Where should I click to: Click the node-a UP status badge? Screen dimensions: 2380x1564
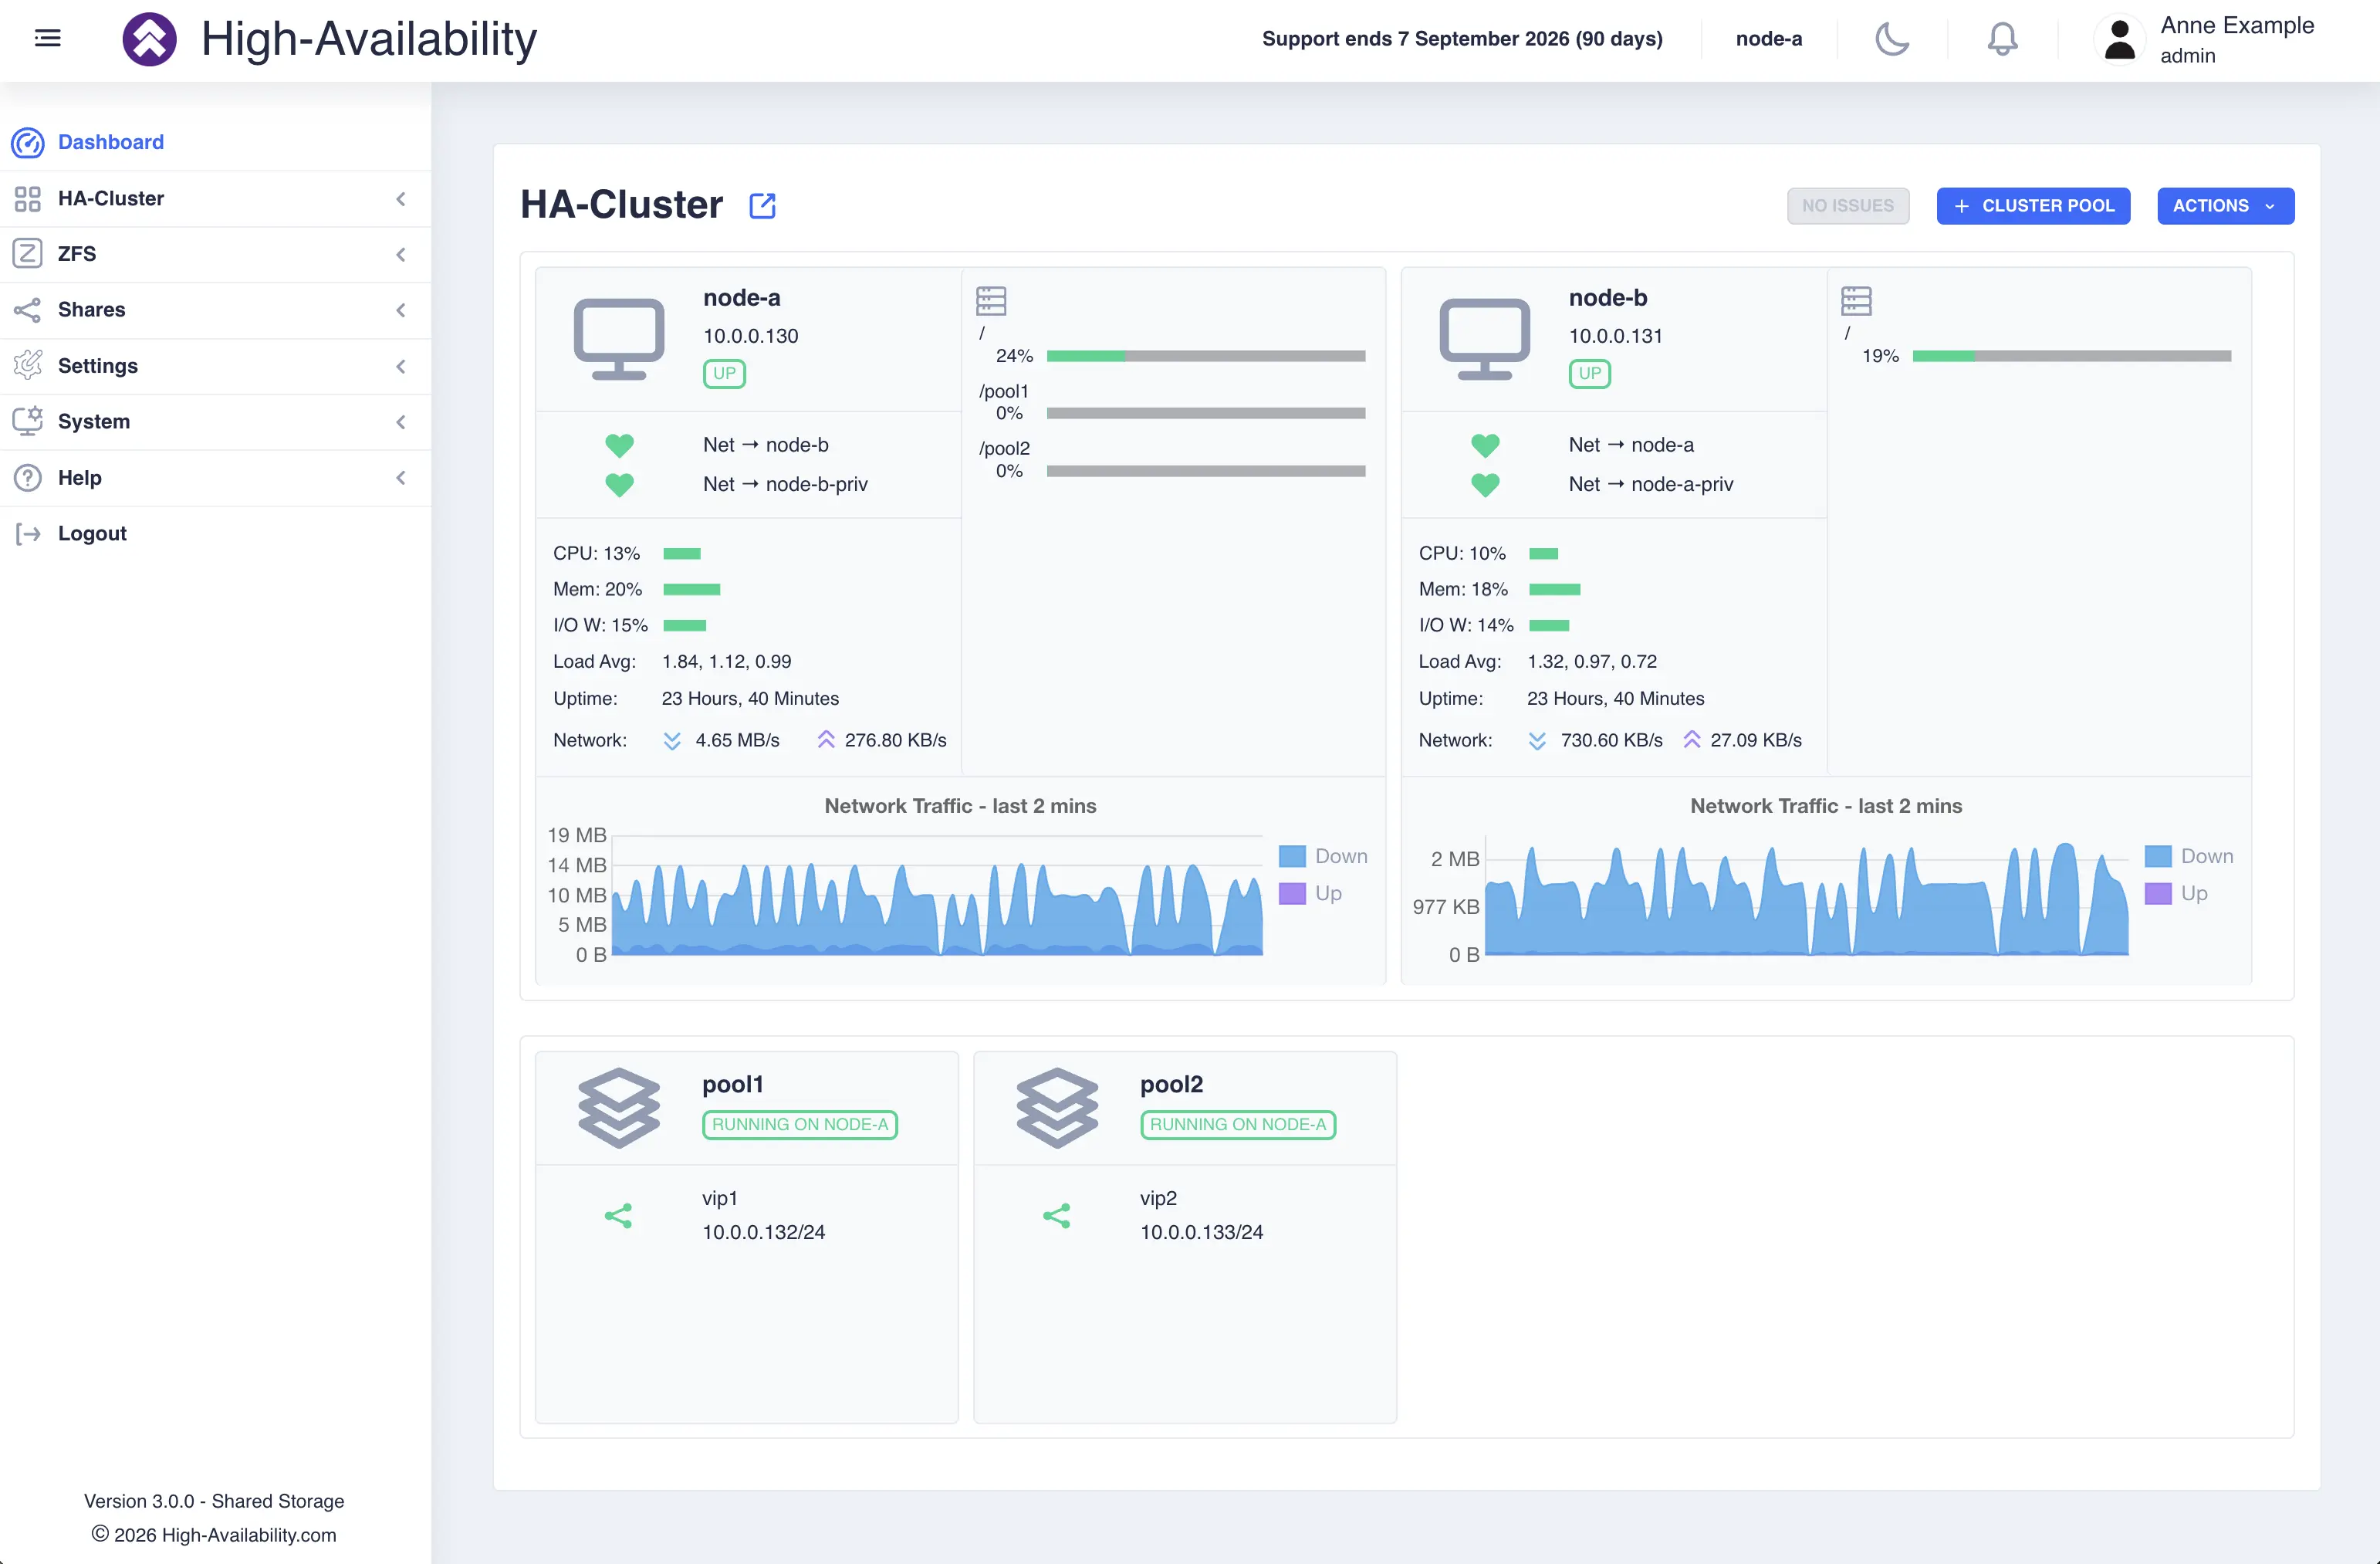pos(724,374)
